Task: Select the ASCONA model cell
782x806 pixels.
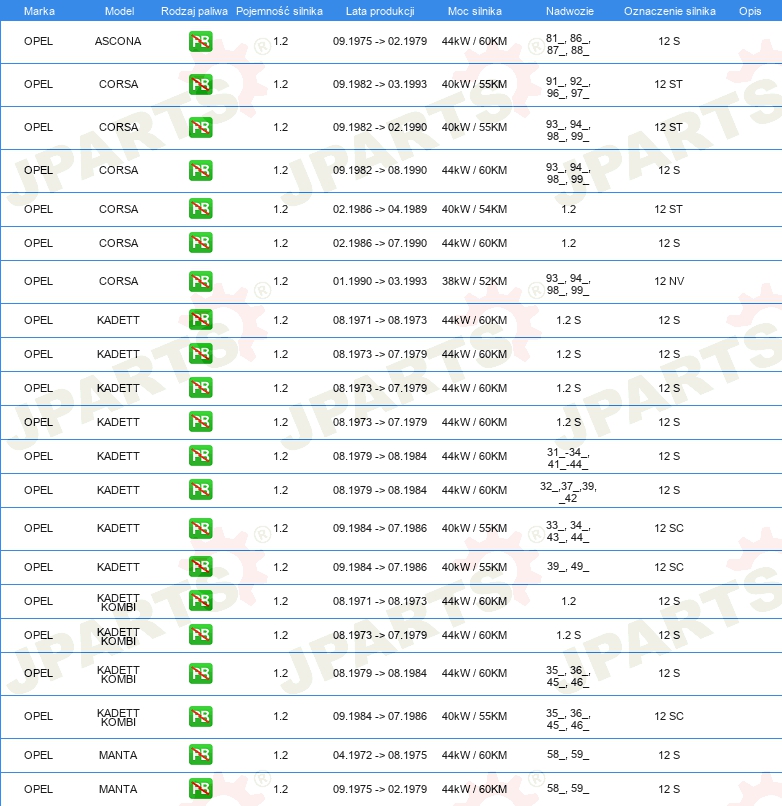Action: coord(118,41)
